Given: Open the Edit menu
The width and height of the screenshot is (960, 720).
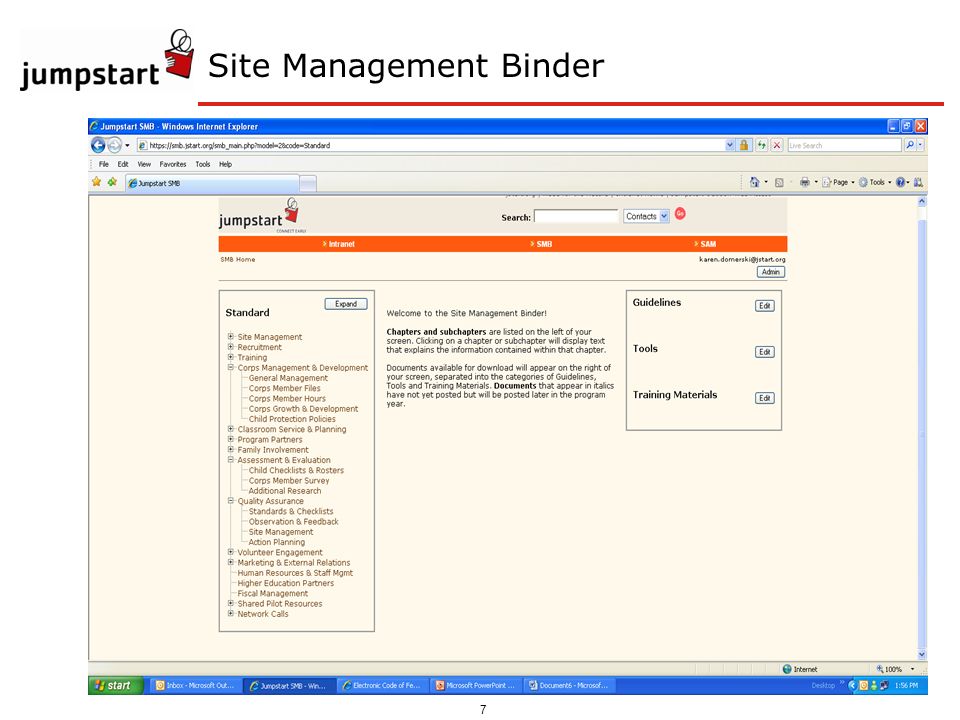Looking at the screenshot, I should (123, 164).
